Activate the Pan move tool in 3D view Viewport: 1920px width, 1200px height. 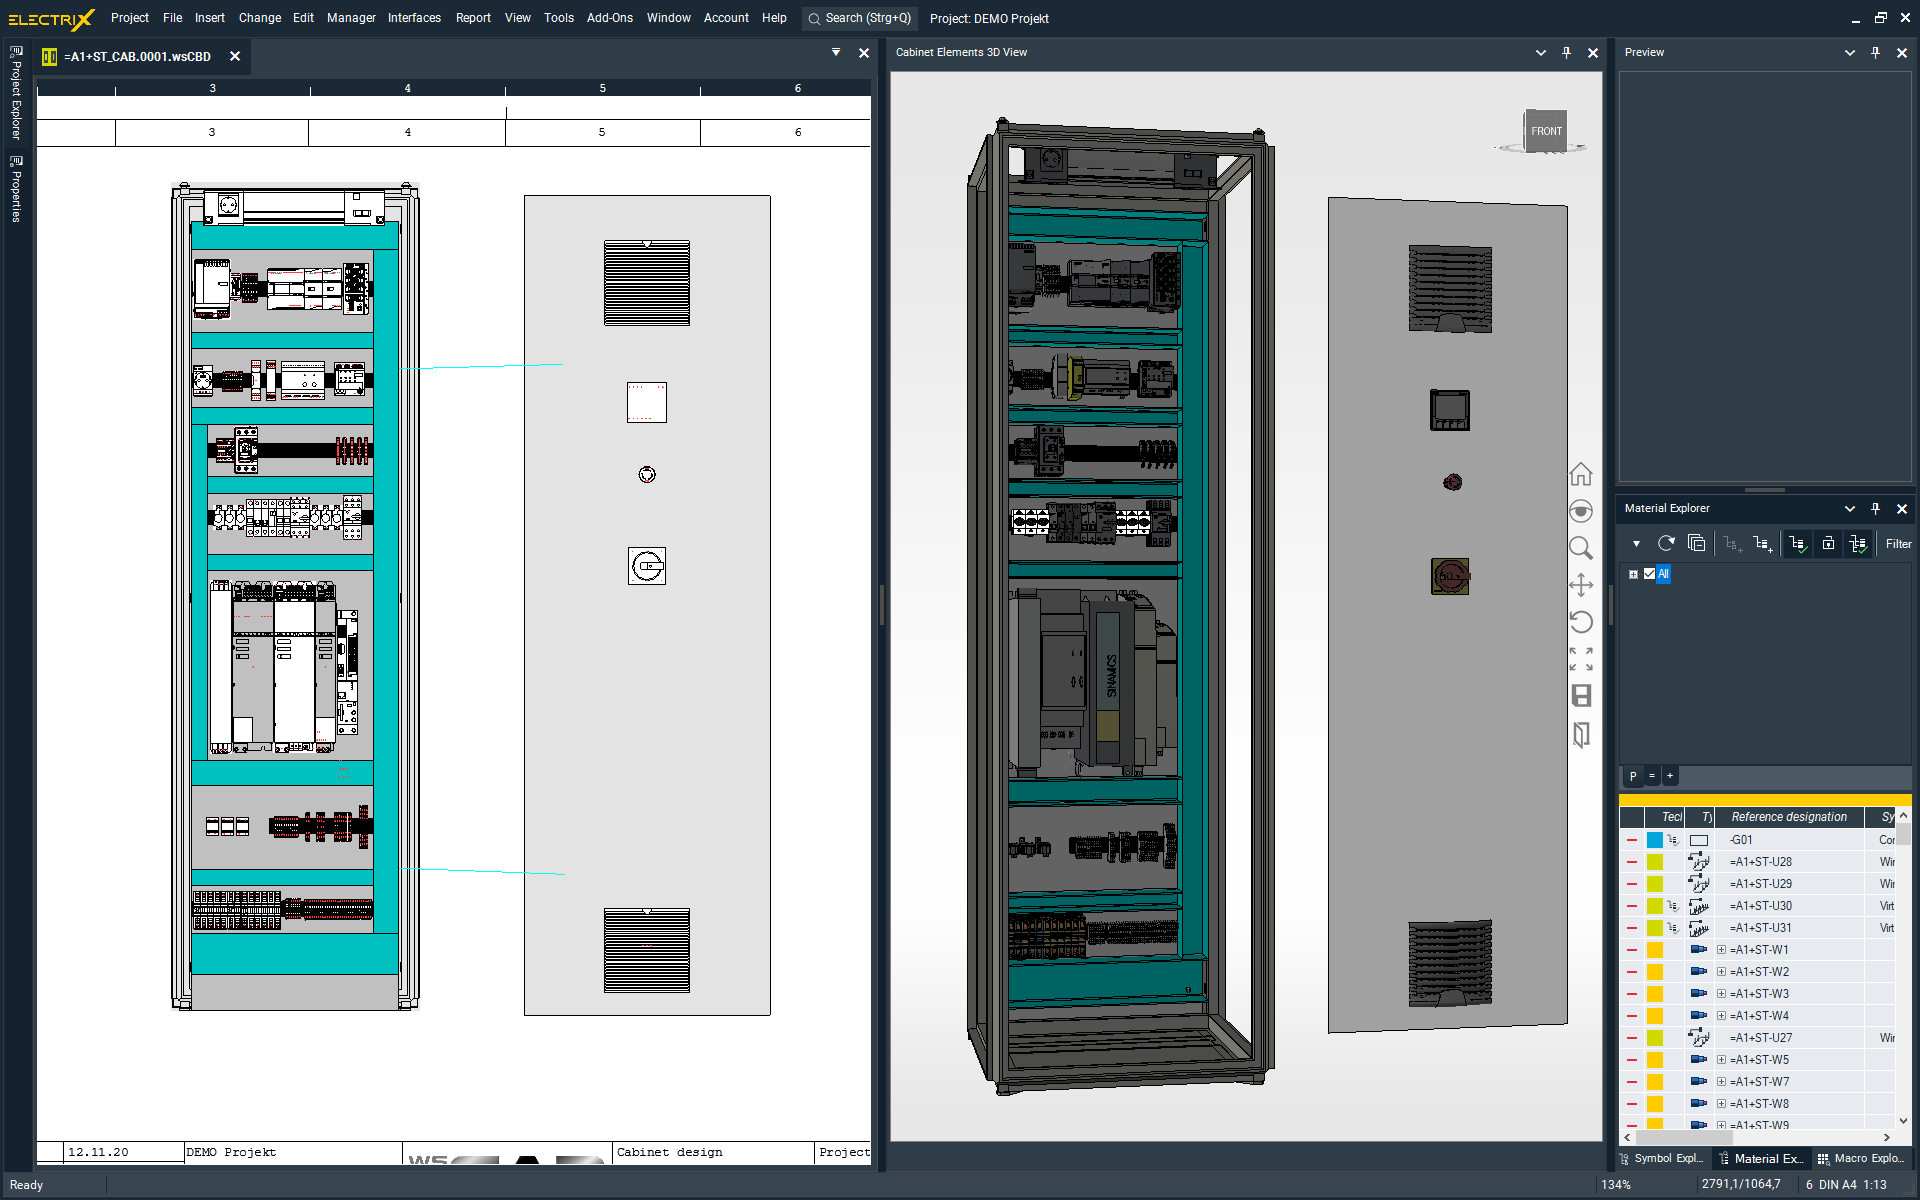point(1581,584)
